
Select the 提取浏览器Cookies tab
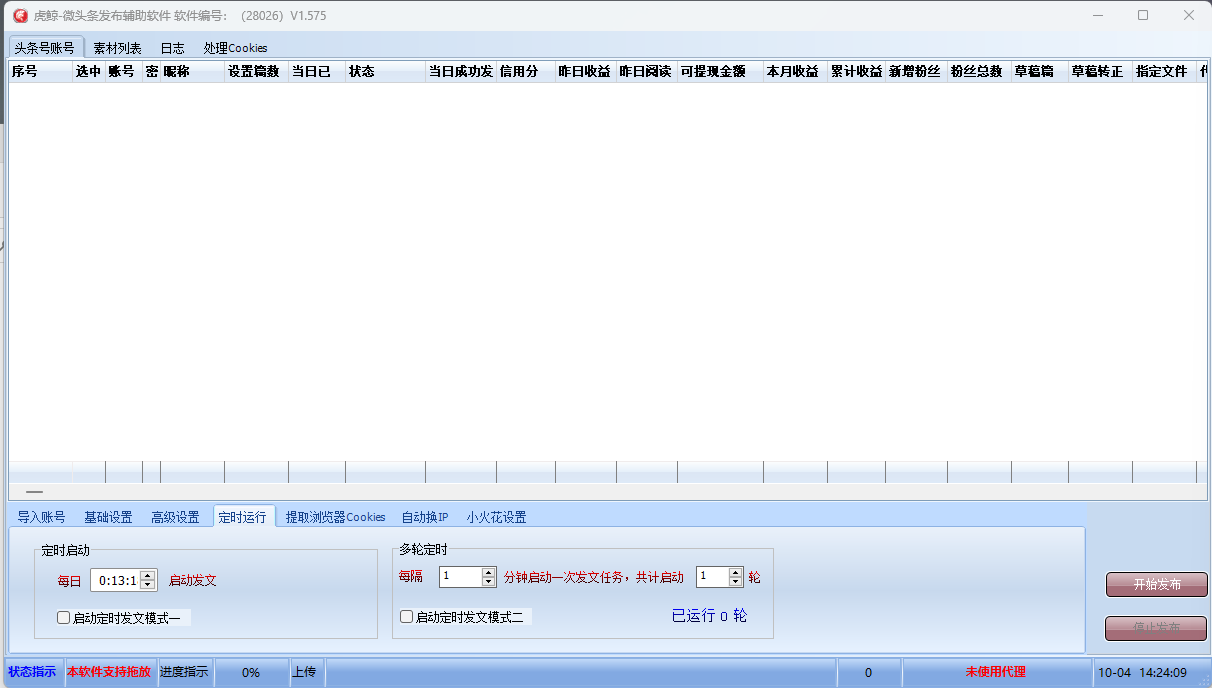pos(335,517)
